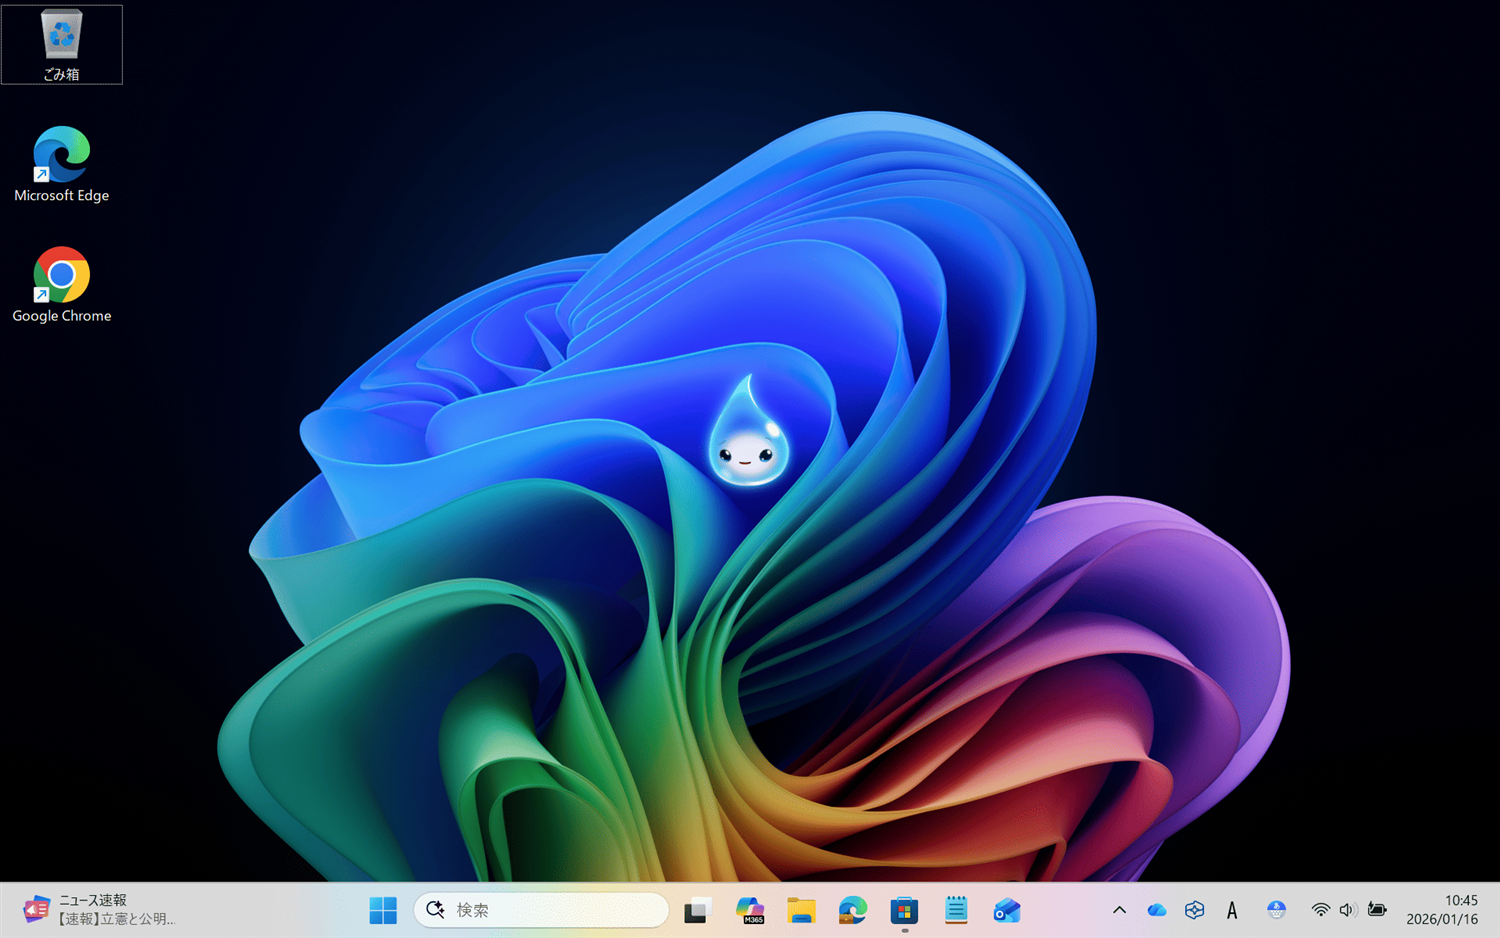Viewport: 1500px width, 938px height.
Task: Select the ごみ箱 recycle bin desktop icon
Action: pyautogui.click(x=62, y=45)
